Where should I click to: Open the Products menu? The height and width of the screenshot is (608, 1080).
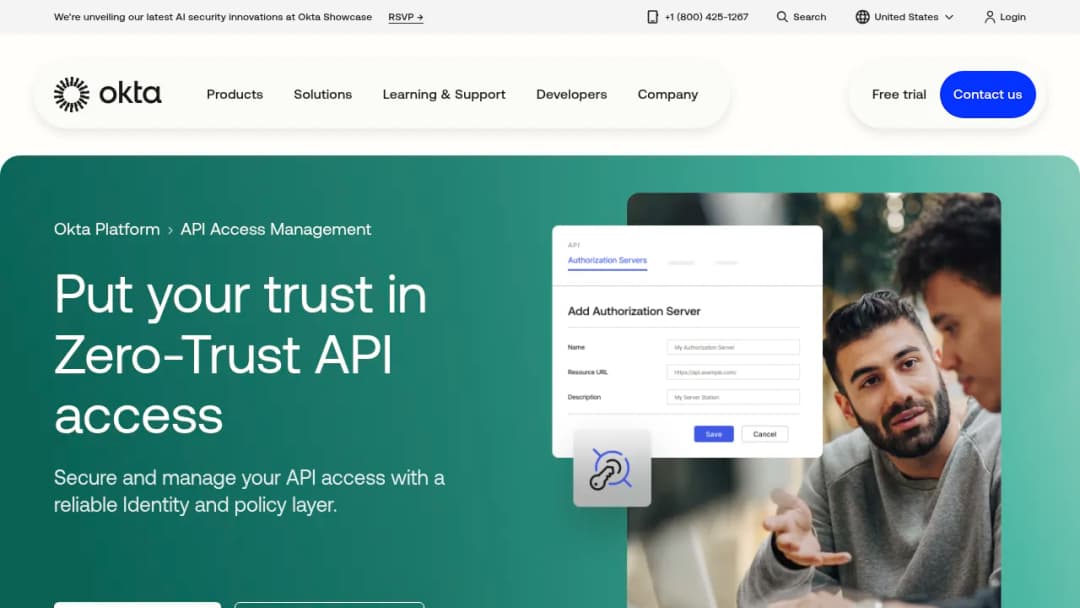pyautogui.click(x=235, y=94)
